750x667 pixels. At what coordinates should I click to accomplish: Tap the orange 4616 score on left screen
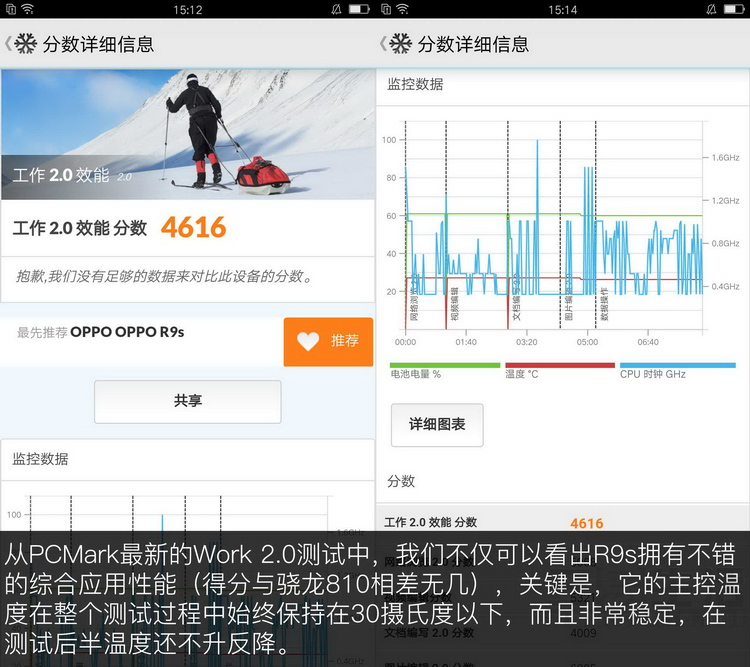193,227
